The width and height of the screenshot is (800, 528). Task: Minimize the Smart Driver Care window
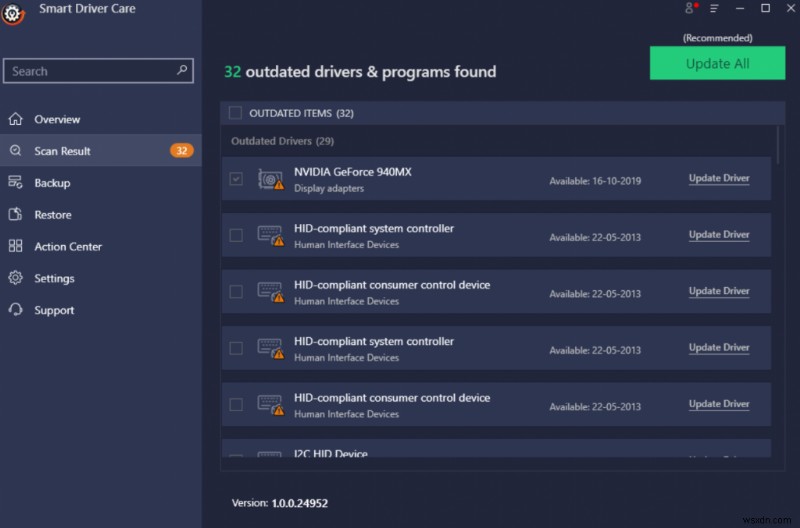click(x=740, y=8)
